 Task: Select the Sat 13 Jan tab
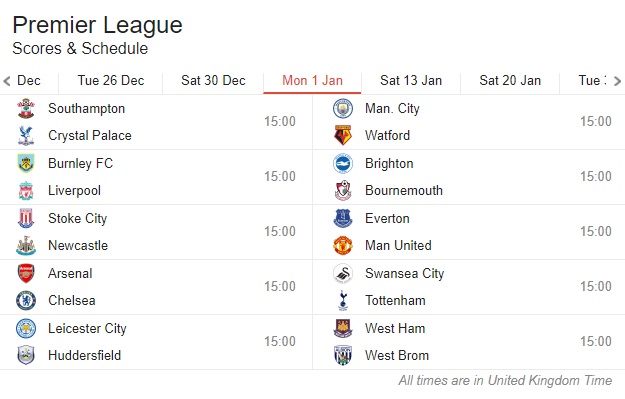[411, 81]
